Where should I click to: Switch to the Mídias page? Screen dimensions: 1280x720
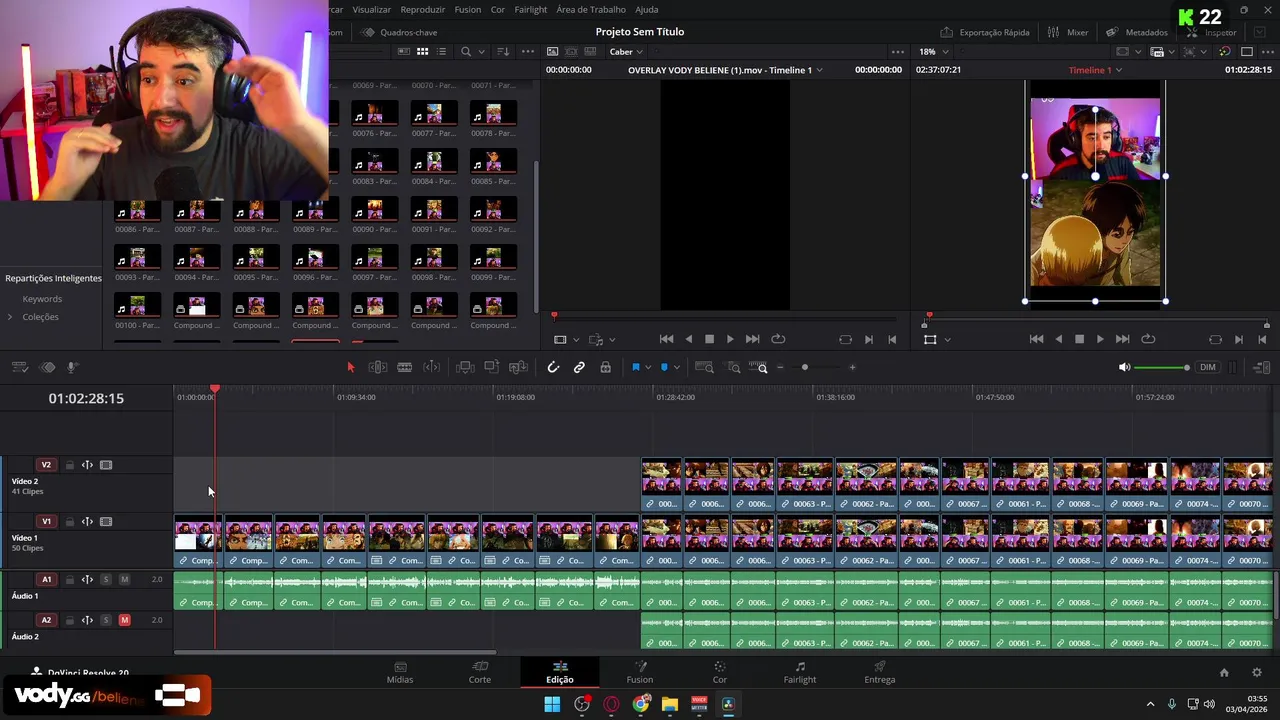pyautogui.click(x=400, y=672)
